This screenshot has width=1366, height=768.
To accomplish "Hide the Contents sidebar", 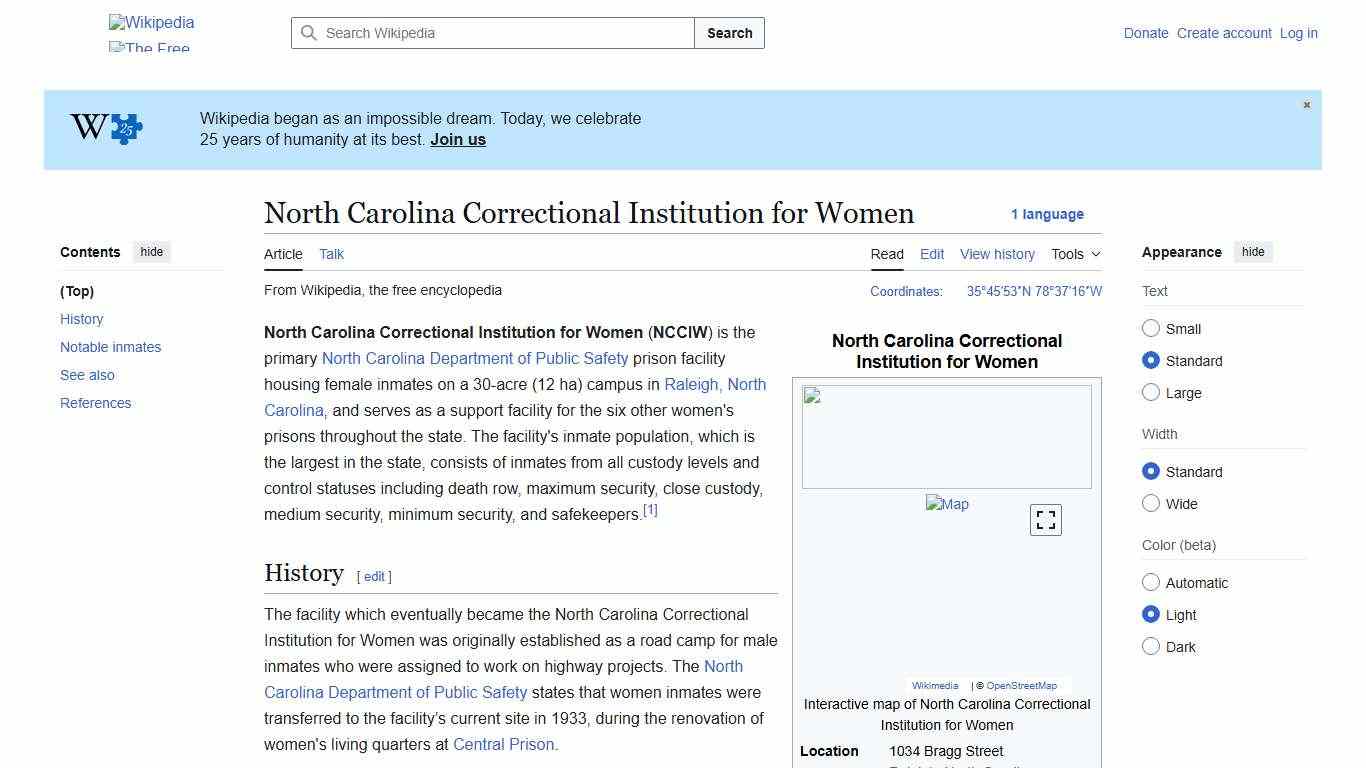I will (x=151, y=251).
